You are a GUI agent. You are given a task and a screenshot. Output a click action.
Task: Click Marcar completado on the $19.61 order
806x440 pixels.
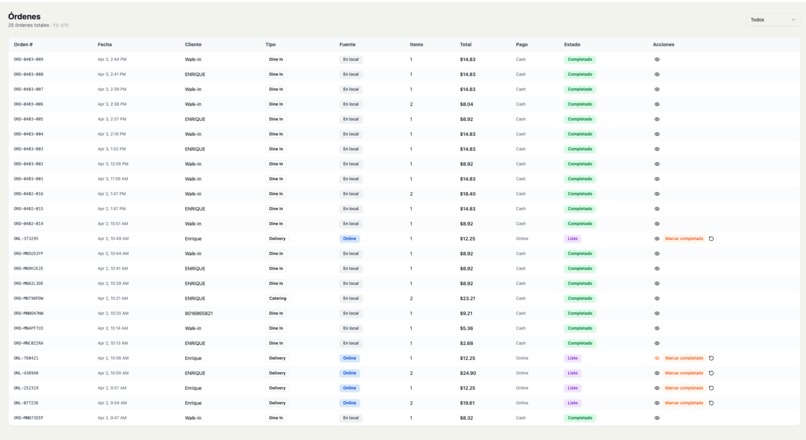684,403
